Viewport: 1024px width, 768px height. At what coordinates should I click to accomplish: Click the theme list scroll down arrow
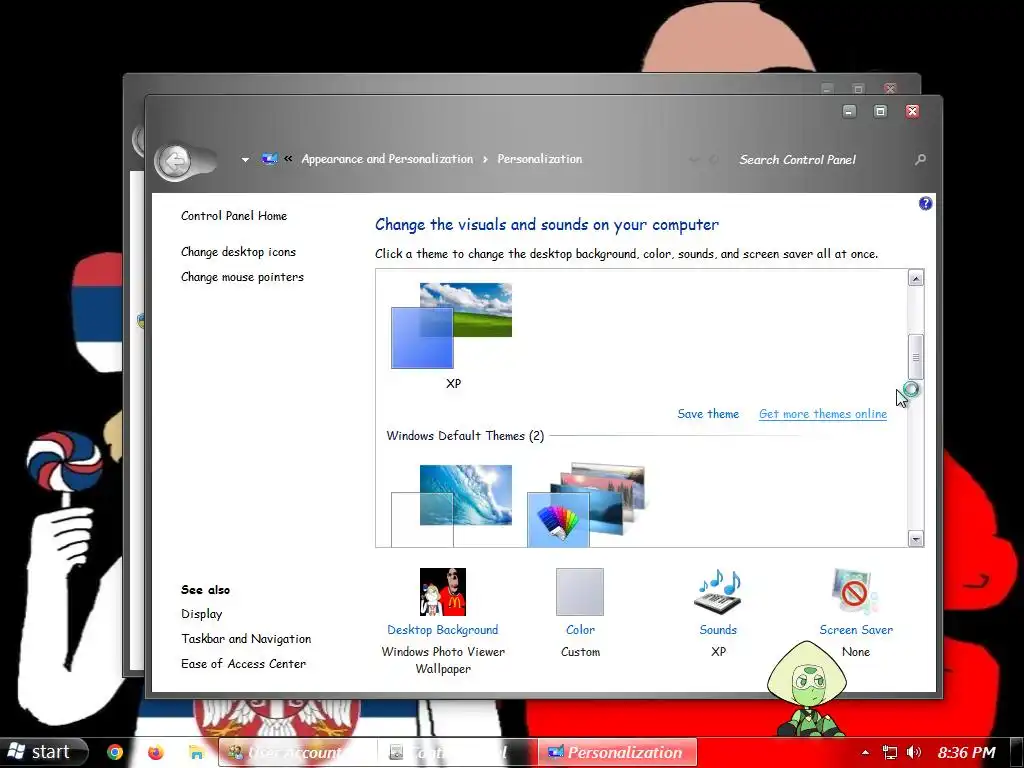(916, 539)
